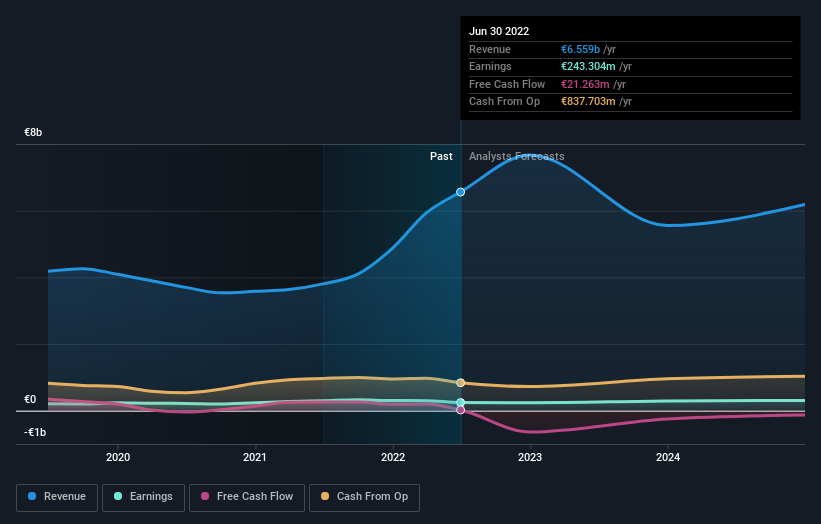
Task: Click the €0 y-axis label
Action: click(30, 399)
